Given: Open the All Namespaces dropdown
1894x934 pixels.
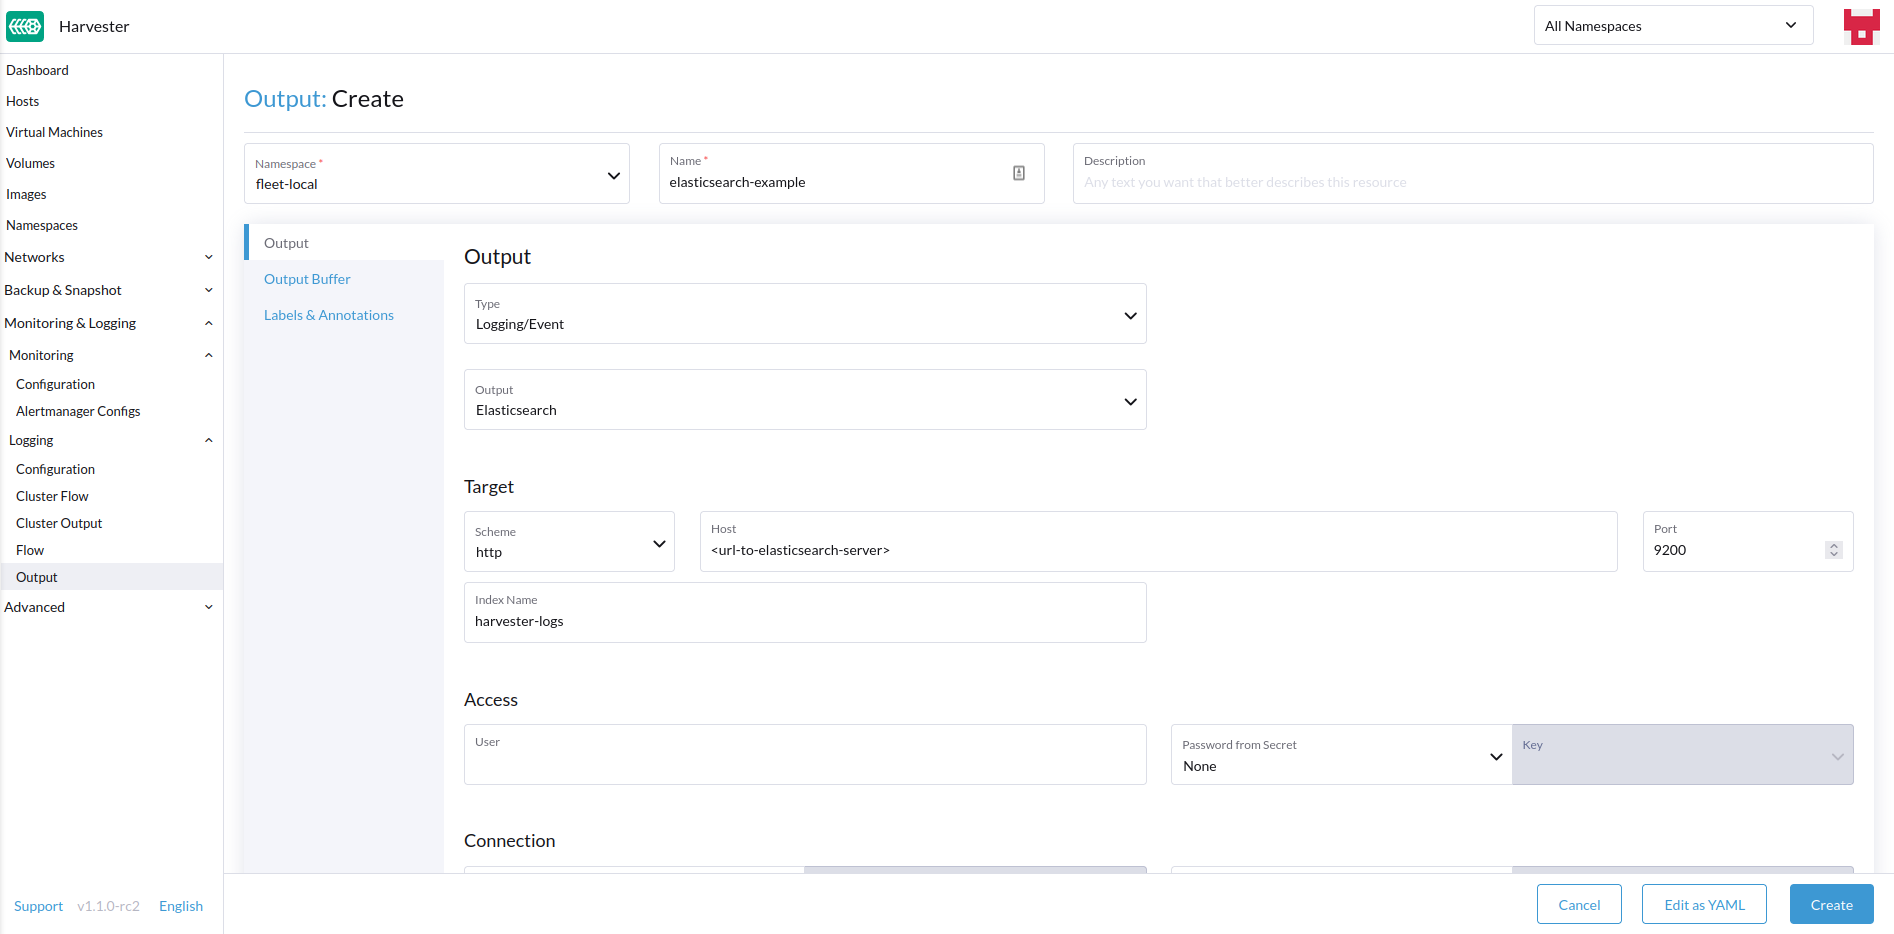Looking at the screenshot, I should click(x=1672, y=26).
